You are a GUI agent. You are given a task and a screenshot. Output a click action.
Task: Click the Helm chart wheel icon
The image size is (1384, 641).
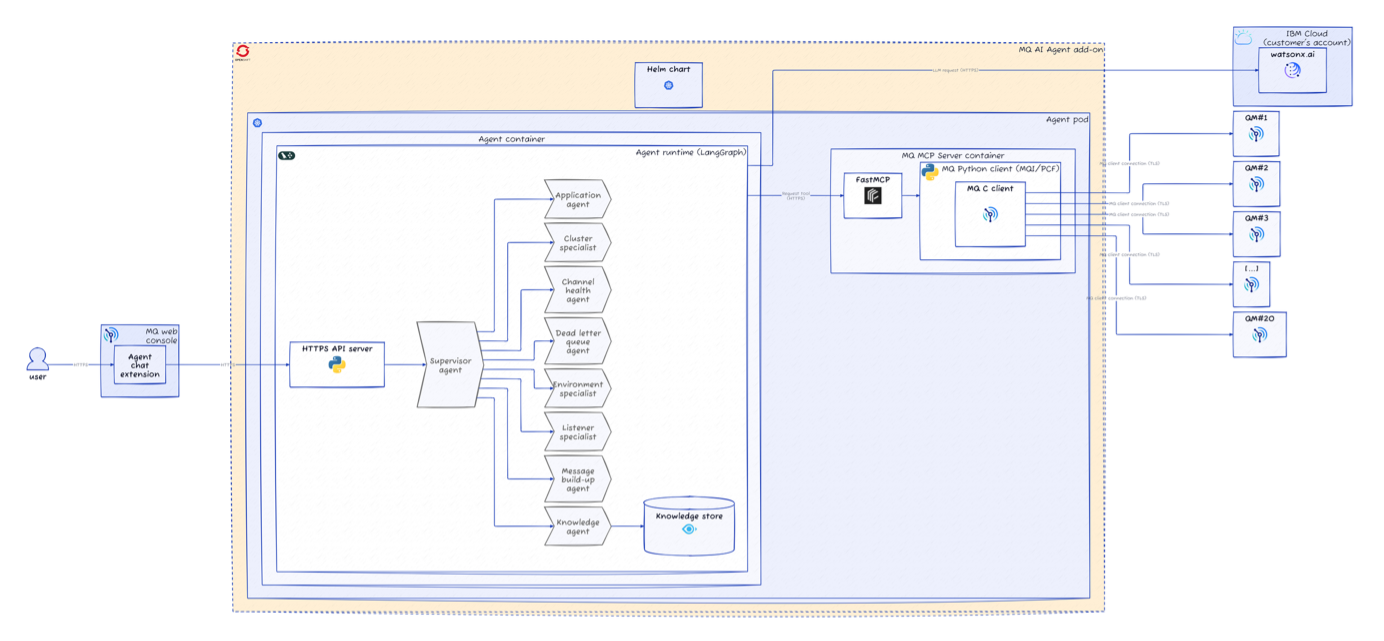point(669,85)
